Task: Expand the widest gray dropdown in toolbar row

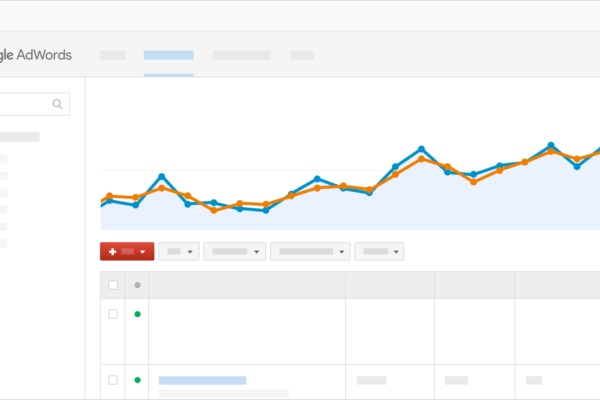Action: click(310, 251)
